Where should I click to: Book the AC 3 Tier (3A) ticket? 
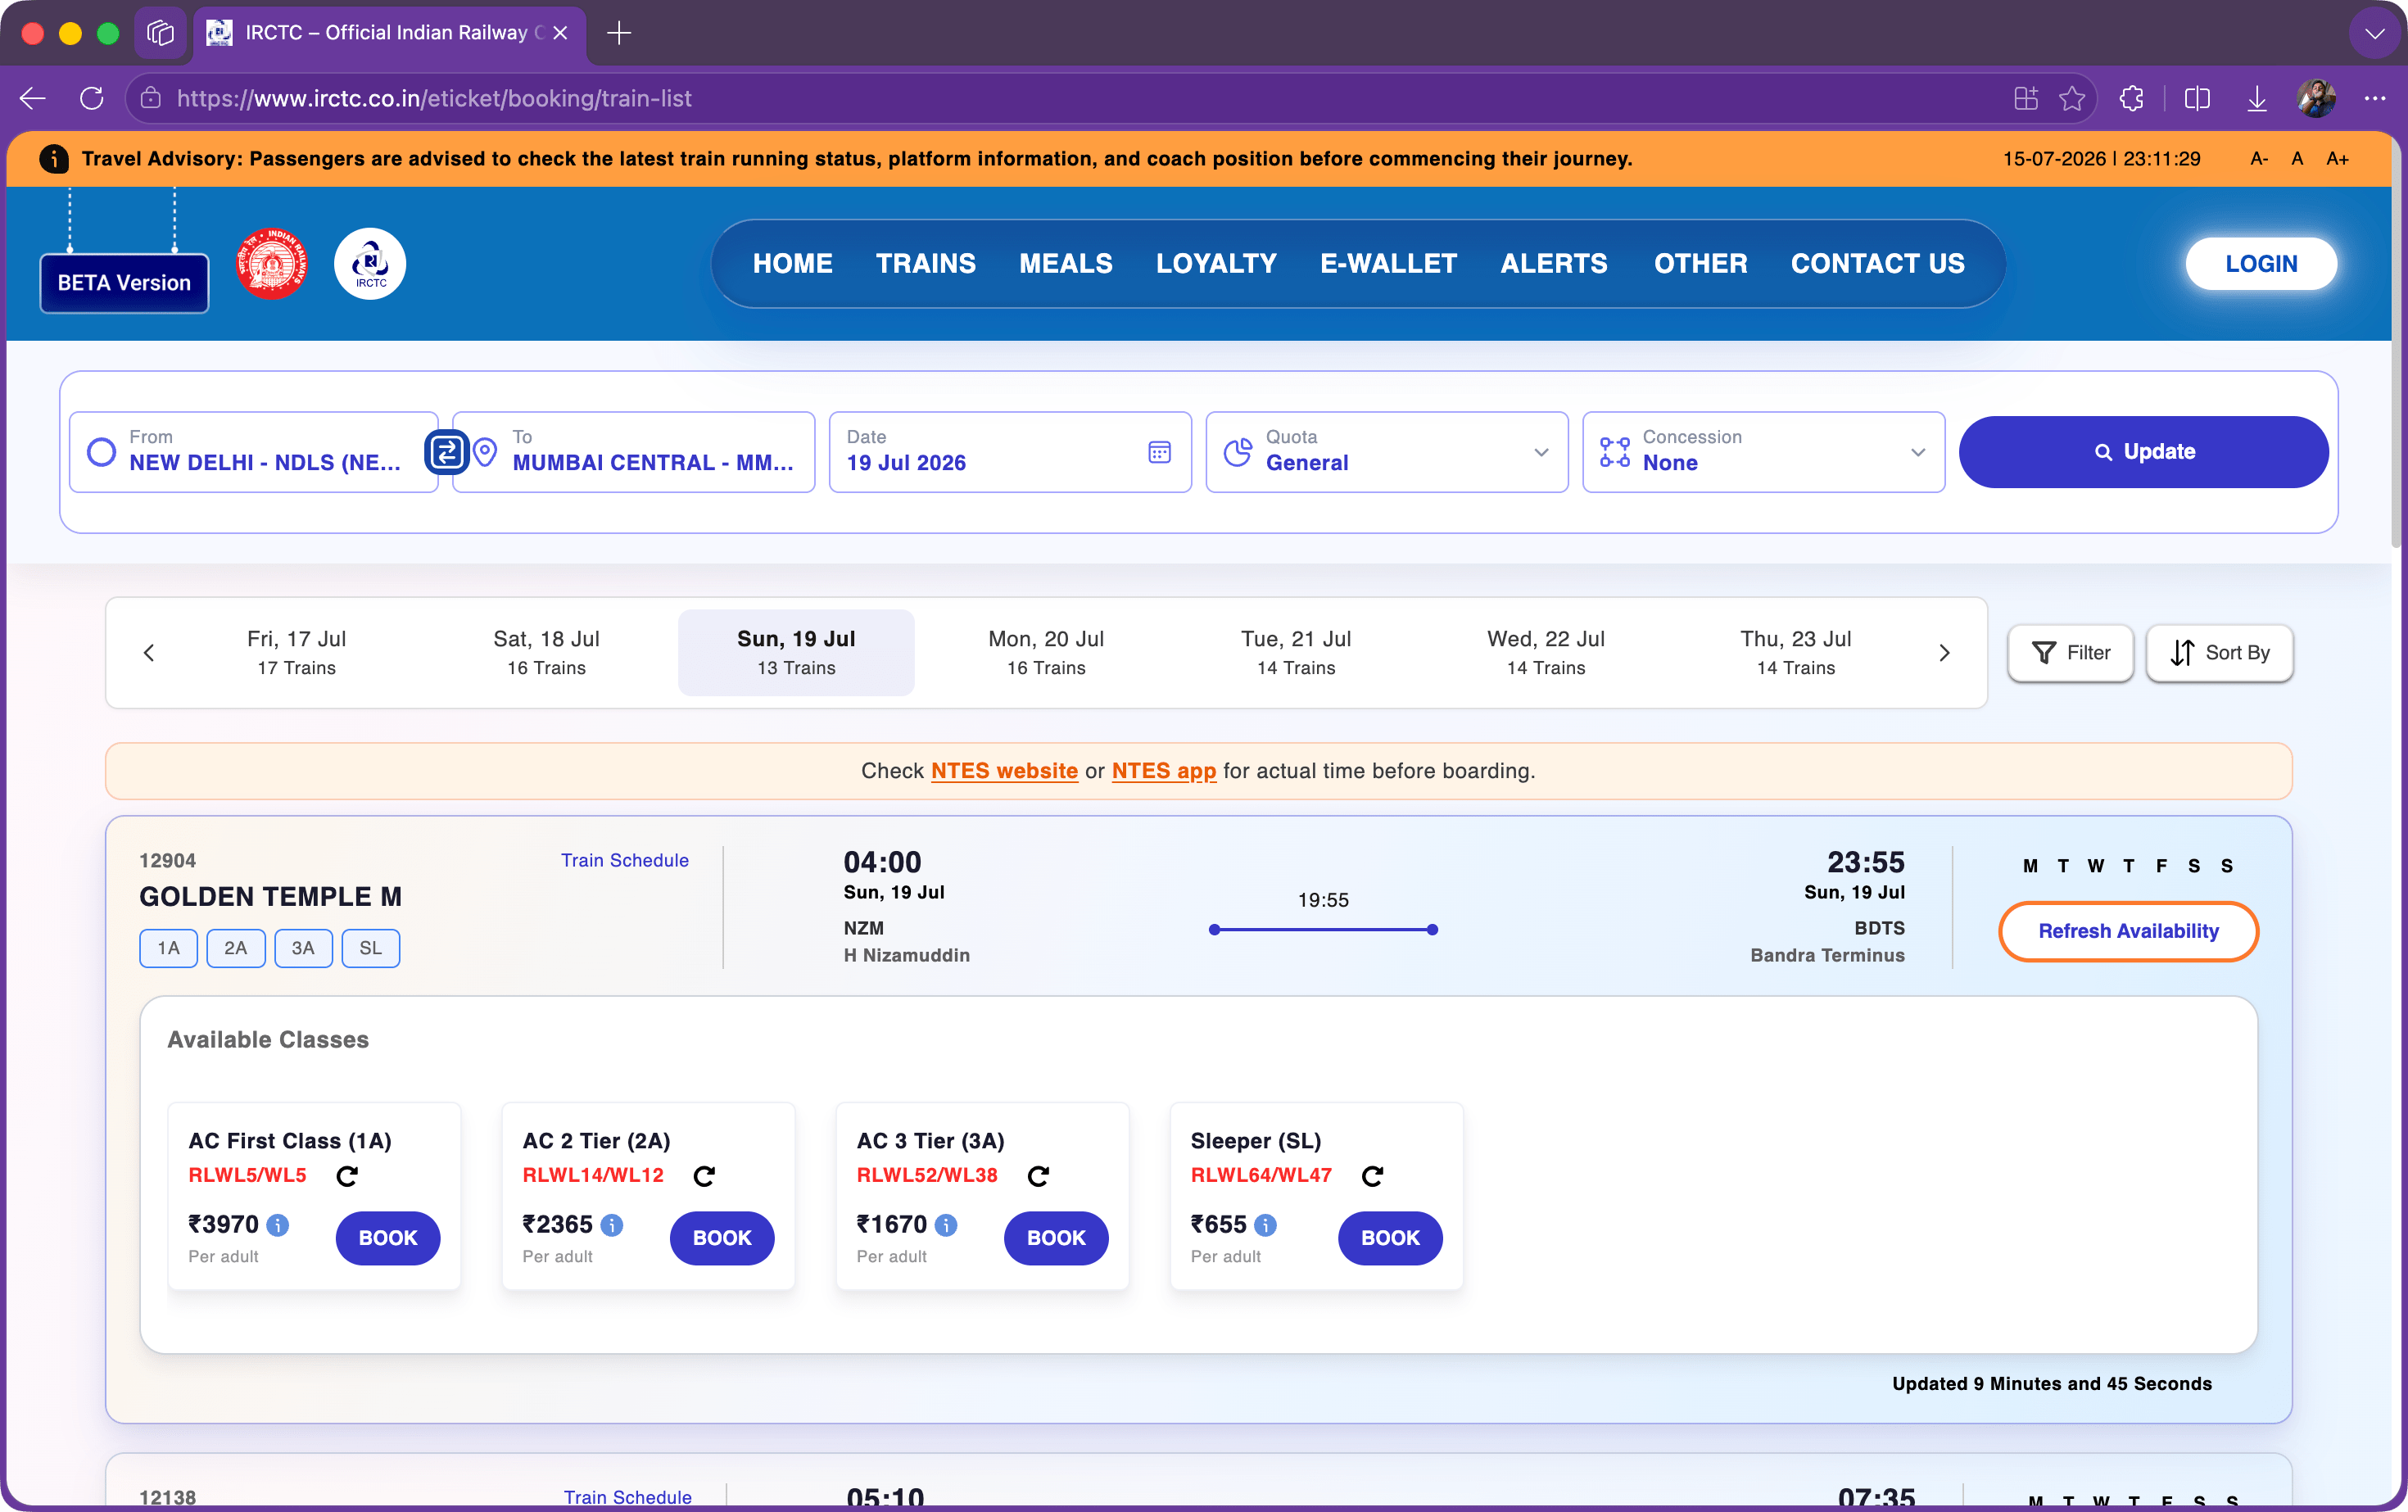pos(1056,1238)
